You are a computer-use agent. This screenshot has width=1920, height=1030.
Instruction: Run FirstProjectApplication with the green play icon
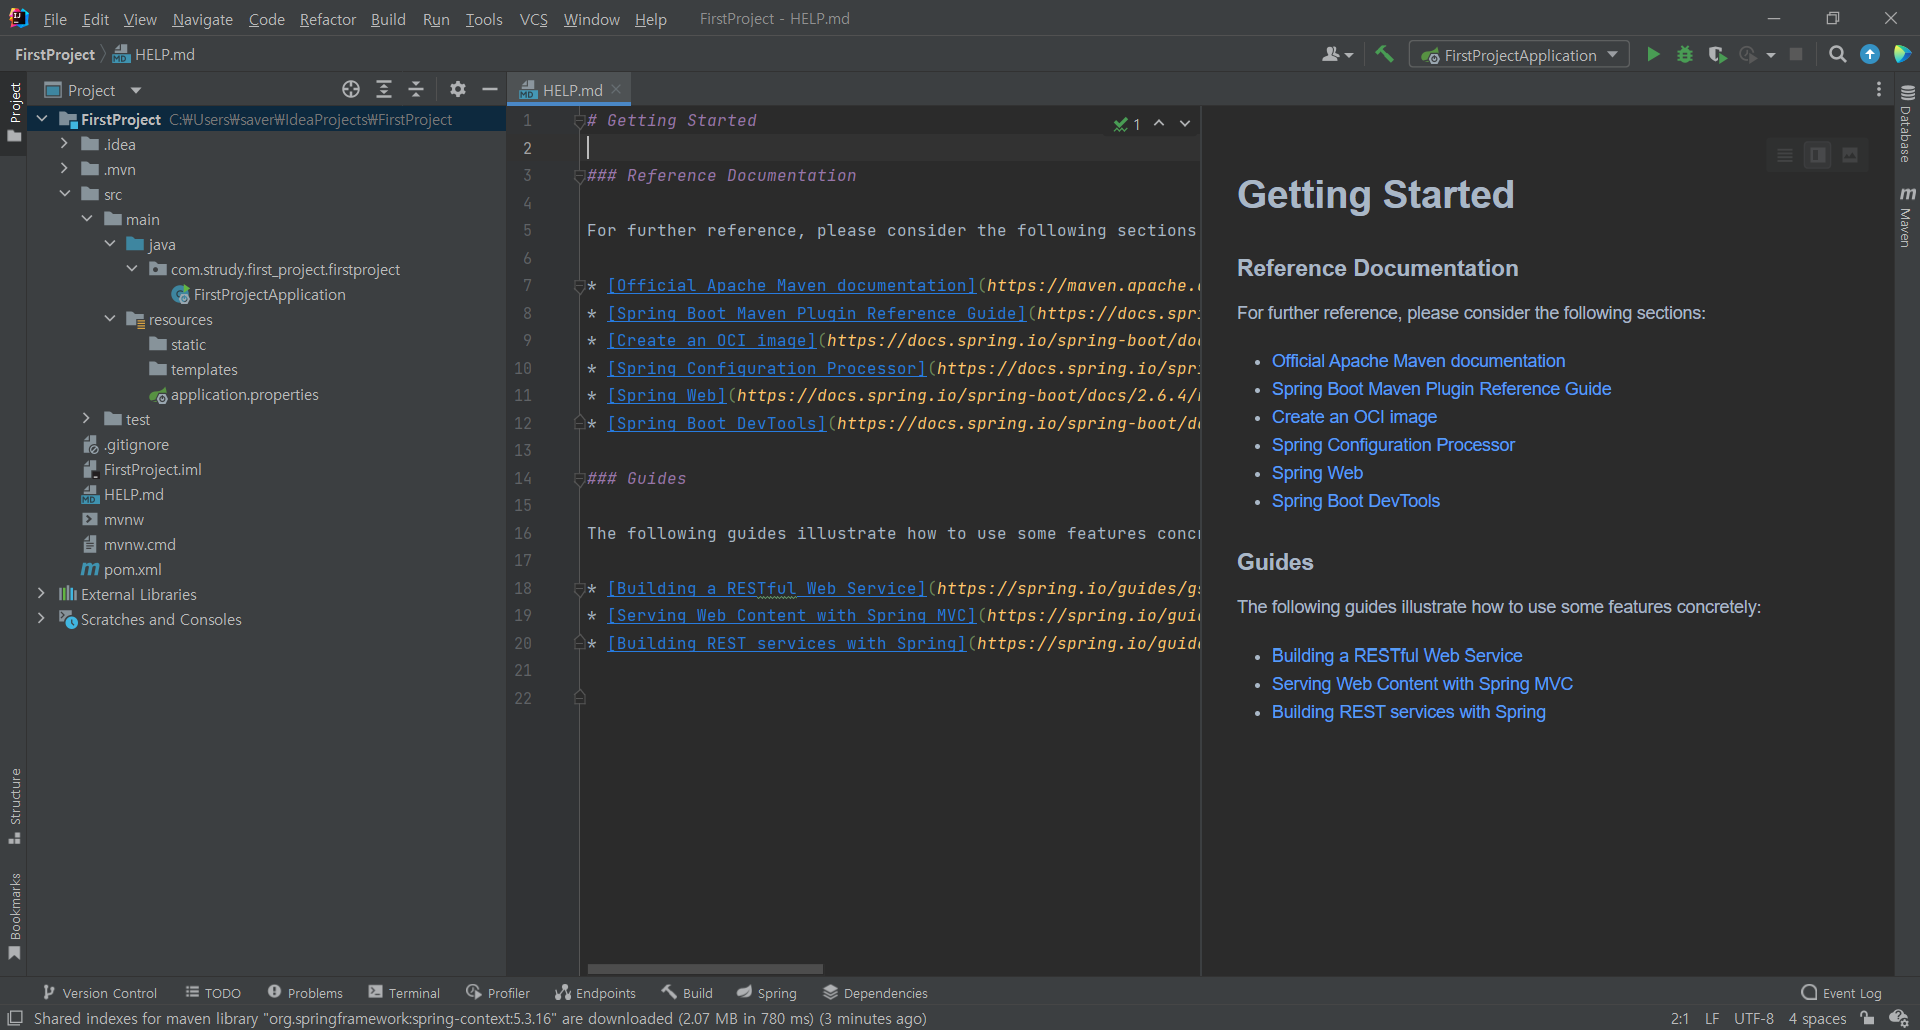point(1653,55)
